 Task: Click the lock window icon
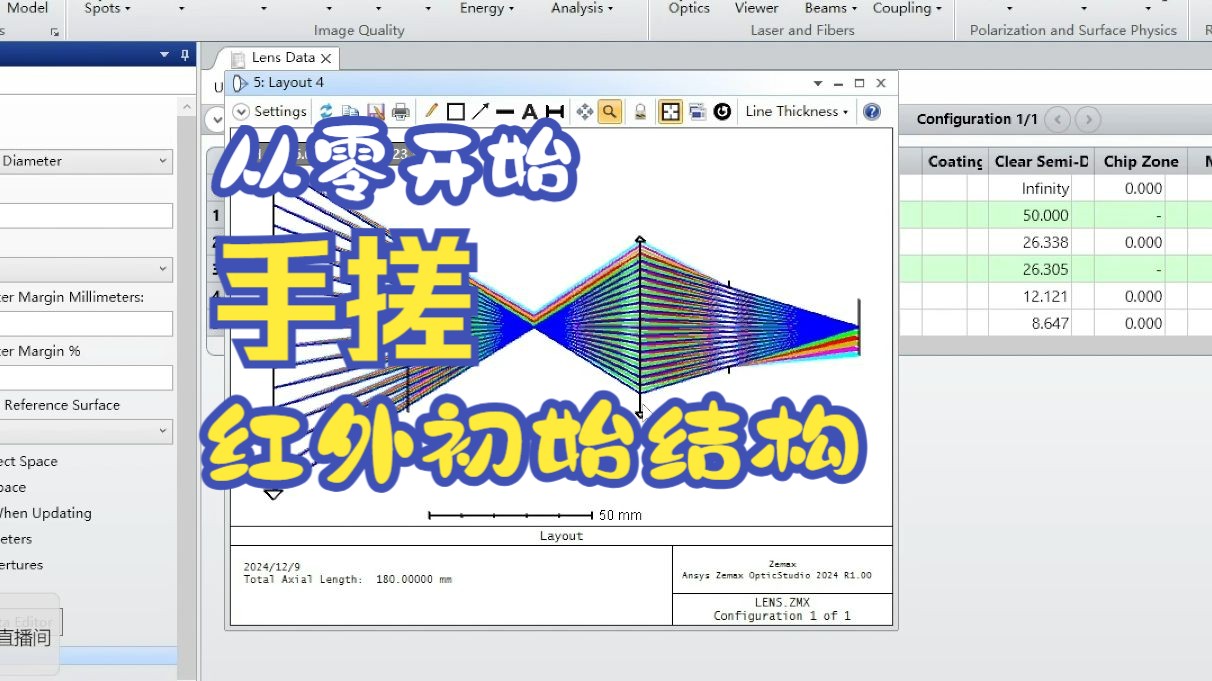point(641,111)
